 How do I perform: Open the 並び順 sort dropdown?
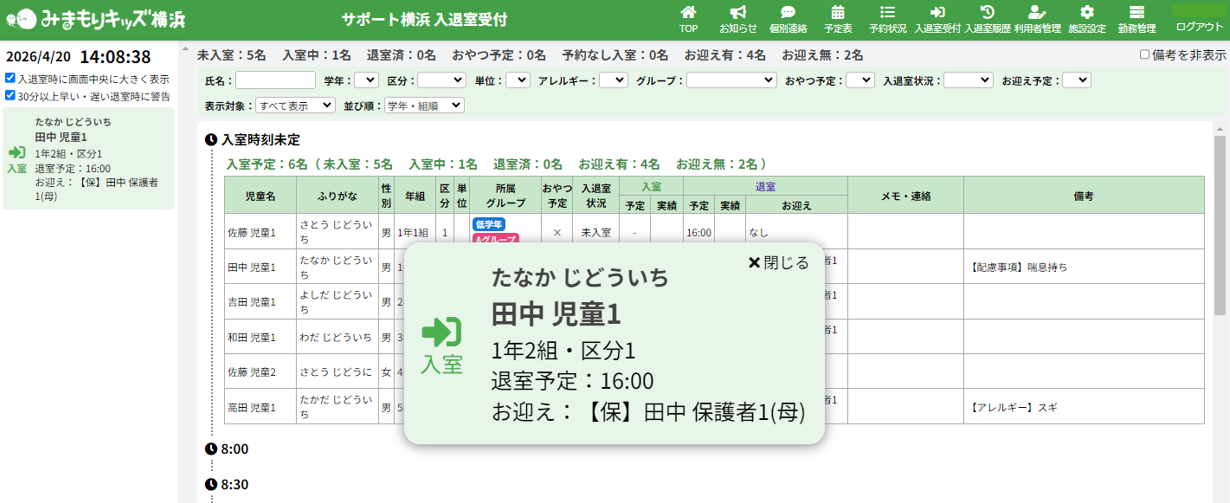(x=425, y=105)
